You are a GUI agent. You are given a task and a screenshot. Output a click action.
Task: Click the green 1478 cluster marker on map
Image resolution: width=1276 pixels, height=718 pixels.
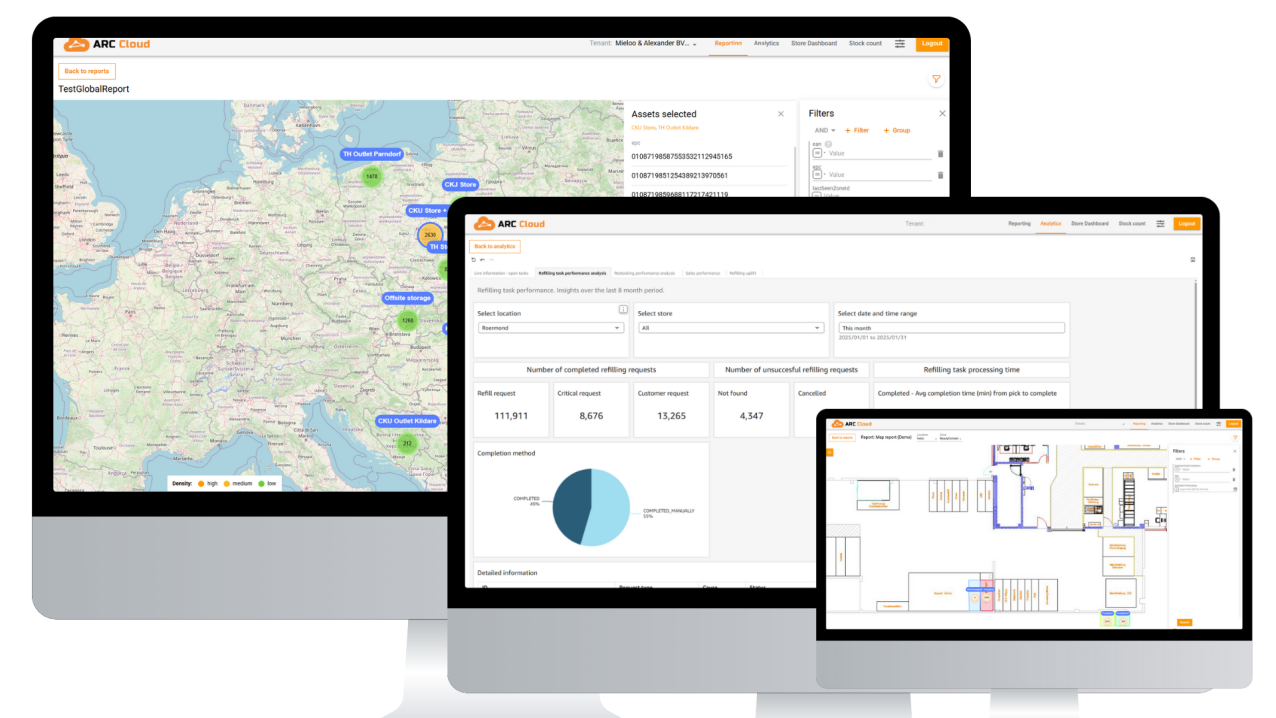tap(371, 176)
